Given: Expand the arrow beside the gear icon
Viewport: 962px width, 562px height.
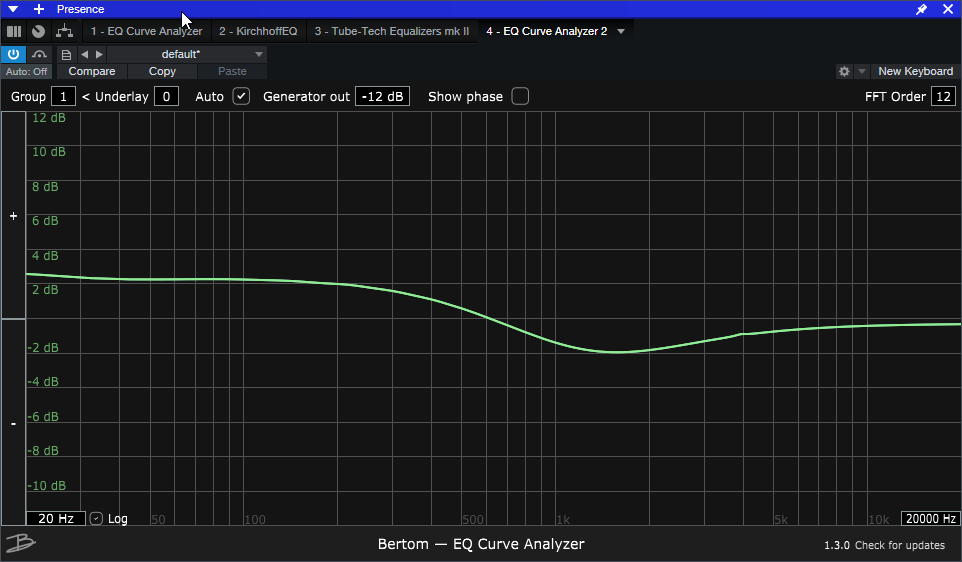Looking at the screenshot, I should point(862,72).
